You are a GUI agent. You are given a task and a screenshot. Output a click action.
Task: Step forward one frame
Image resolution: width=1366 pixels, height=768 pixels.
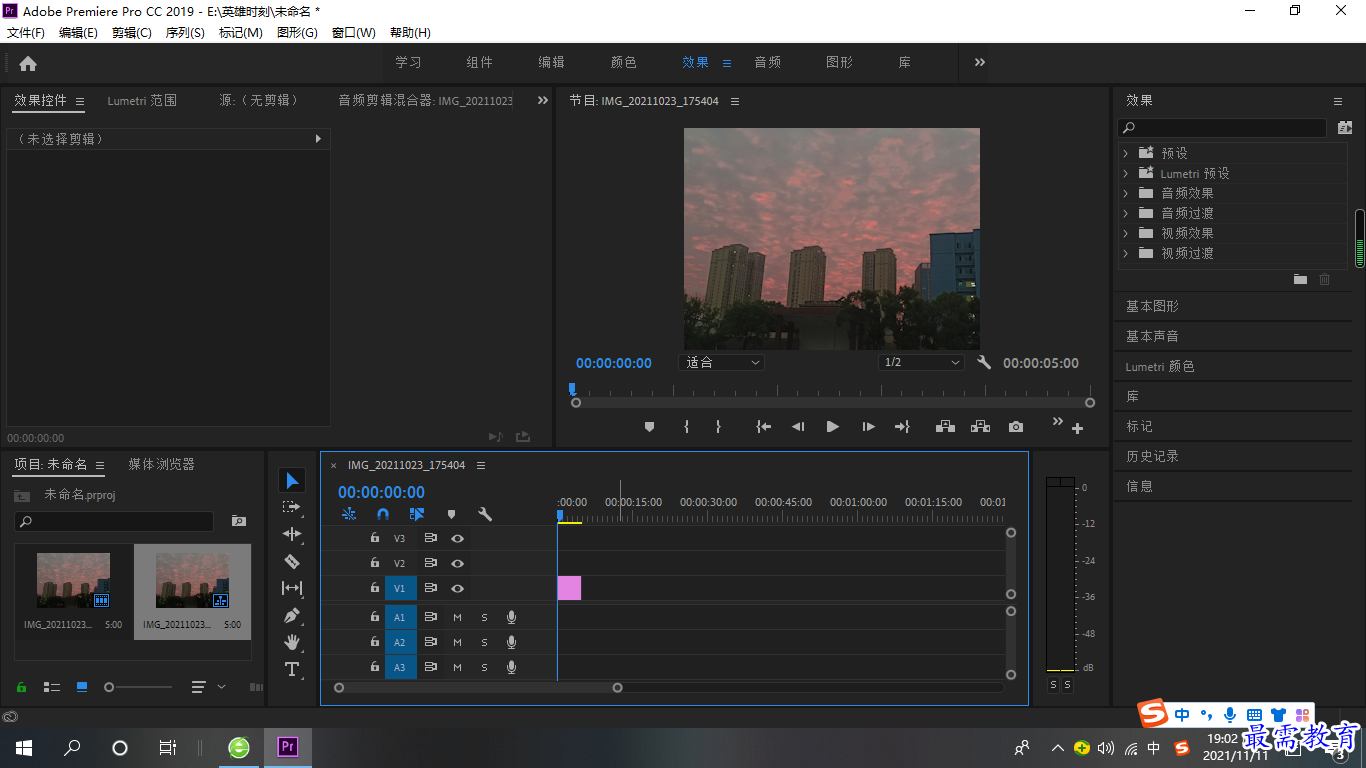click(x=868, y=427)
